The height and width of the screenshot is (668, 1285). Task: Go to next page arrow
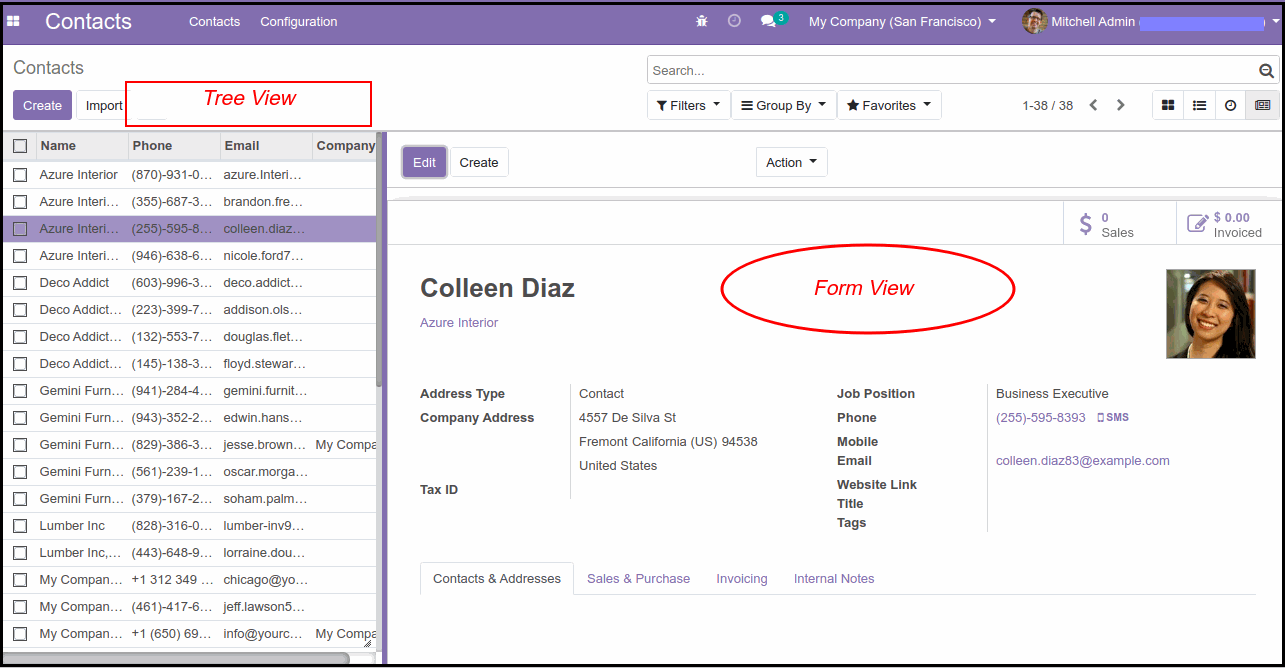pos(1121,105)
